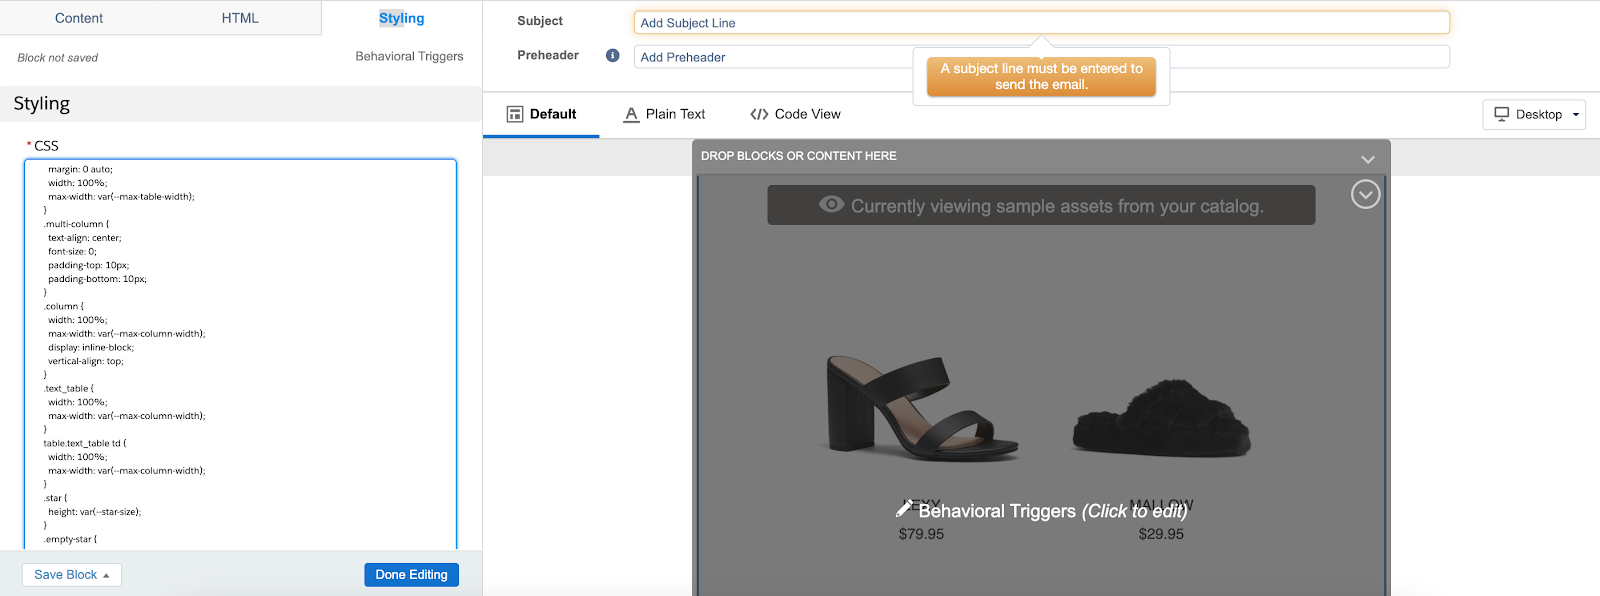The height and width of the screenshot is (596, 1600).
Task: Select the Styling tab
Action: point(401,18)
